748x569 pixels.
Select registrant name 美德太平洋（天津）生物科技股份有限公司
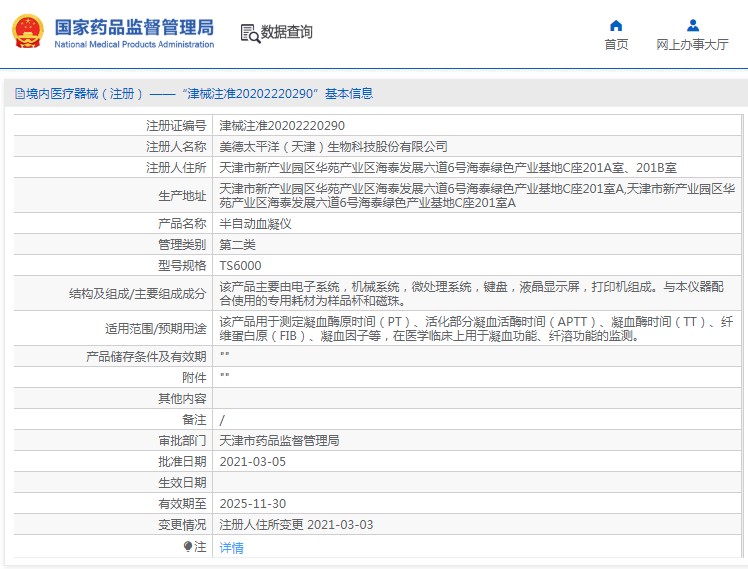tap(333, 146)
